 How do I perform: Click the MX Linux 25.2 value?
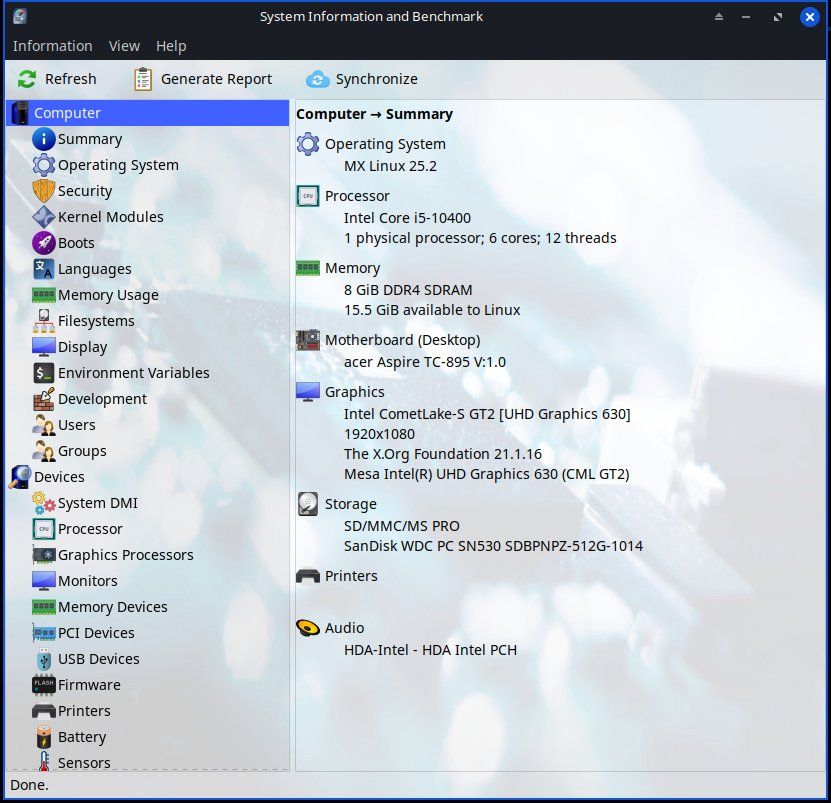coord(390,166)
